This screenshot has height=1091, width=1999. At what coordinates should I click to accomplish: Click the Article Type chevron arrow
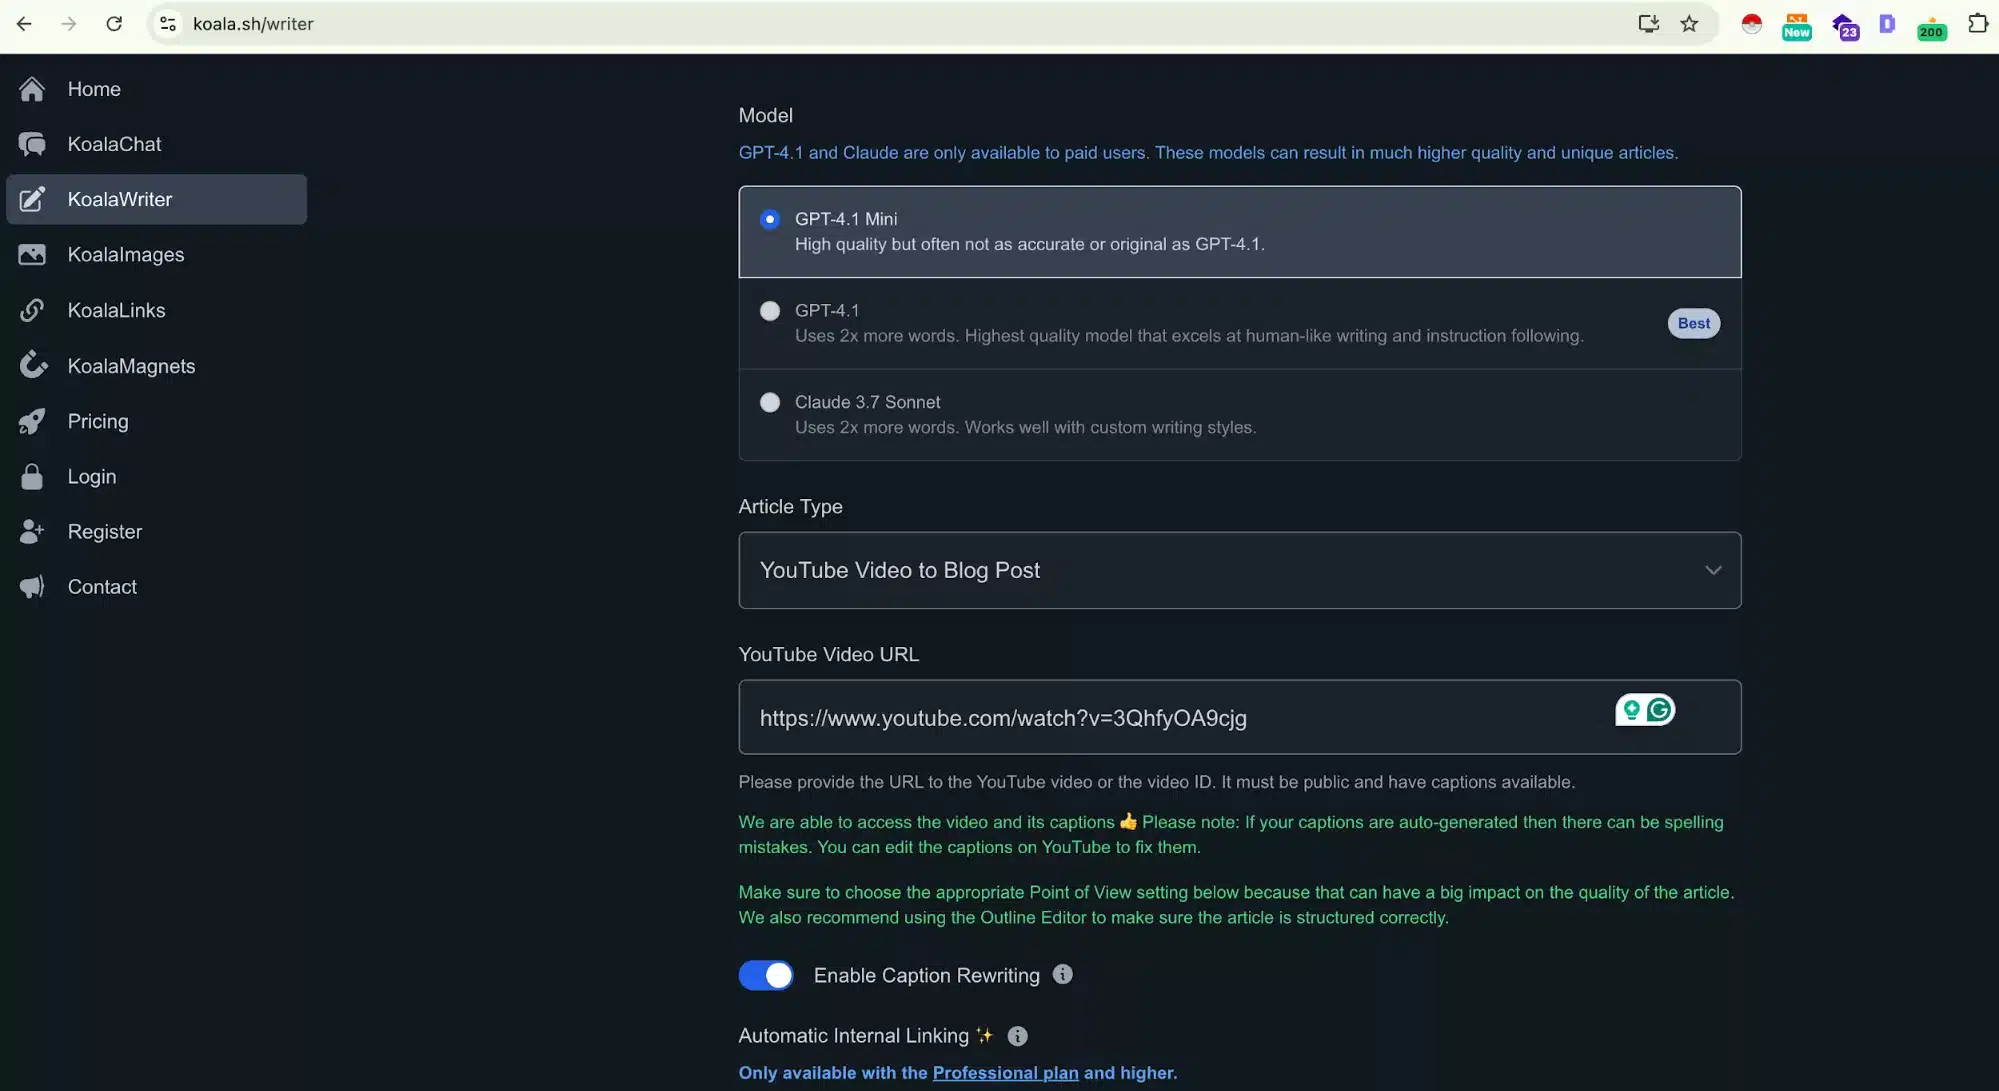click(x=1713, y=570)
